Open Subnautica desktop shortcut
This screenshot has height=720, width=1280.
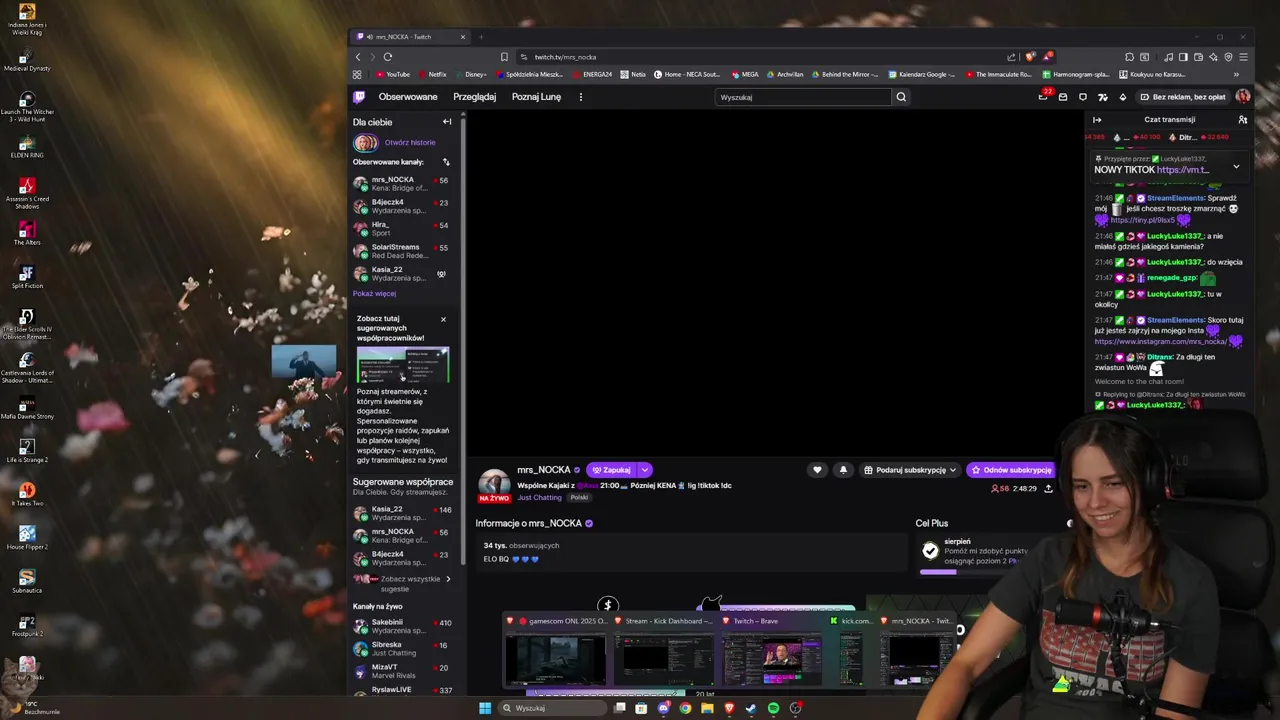[x=27, y=581]
